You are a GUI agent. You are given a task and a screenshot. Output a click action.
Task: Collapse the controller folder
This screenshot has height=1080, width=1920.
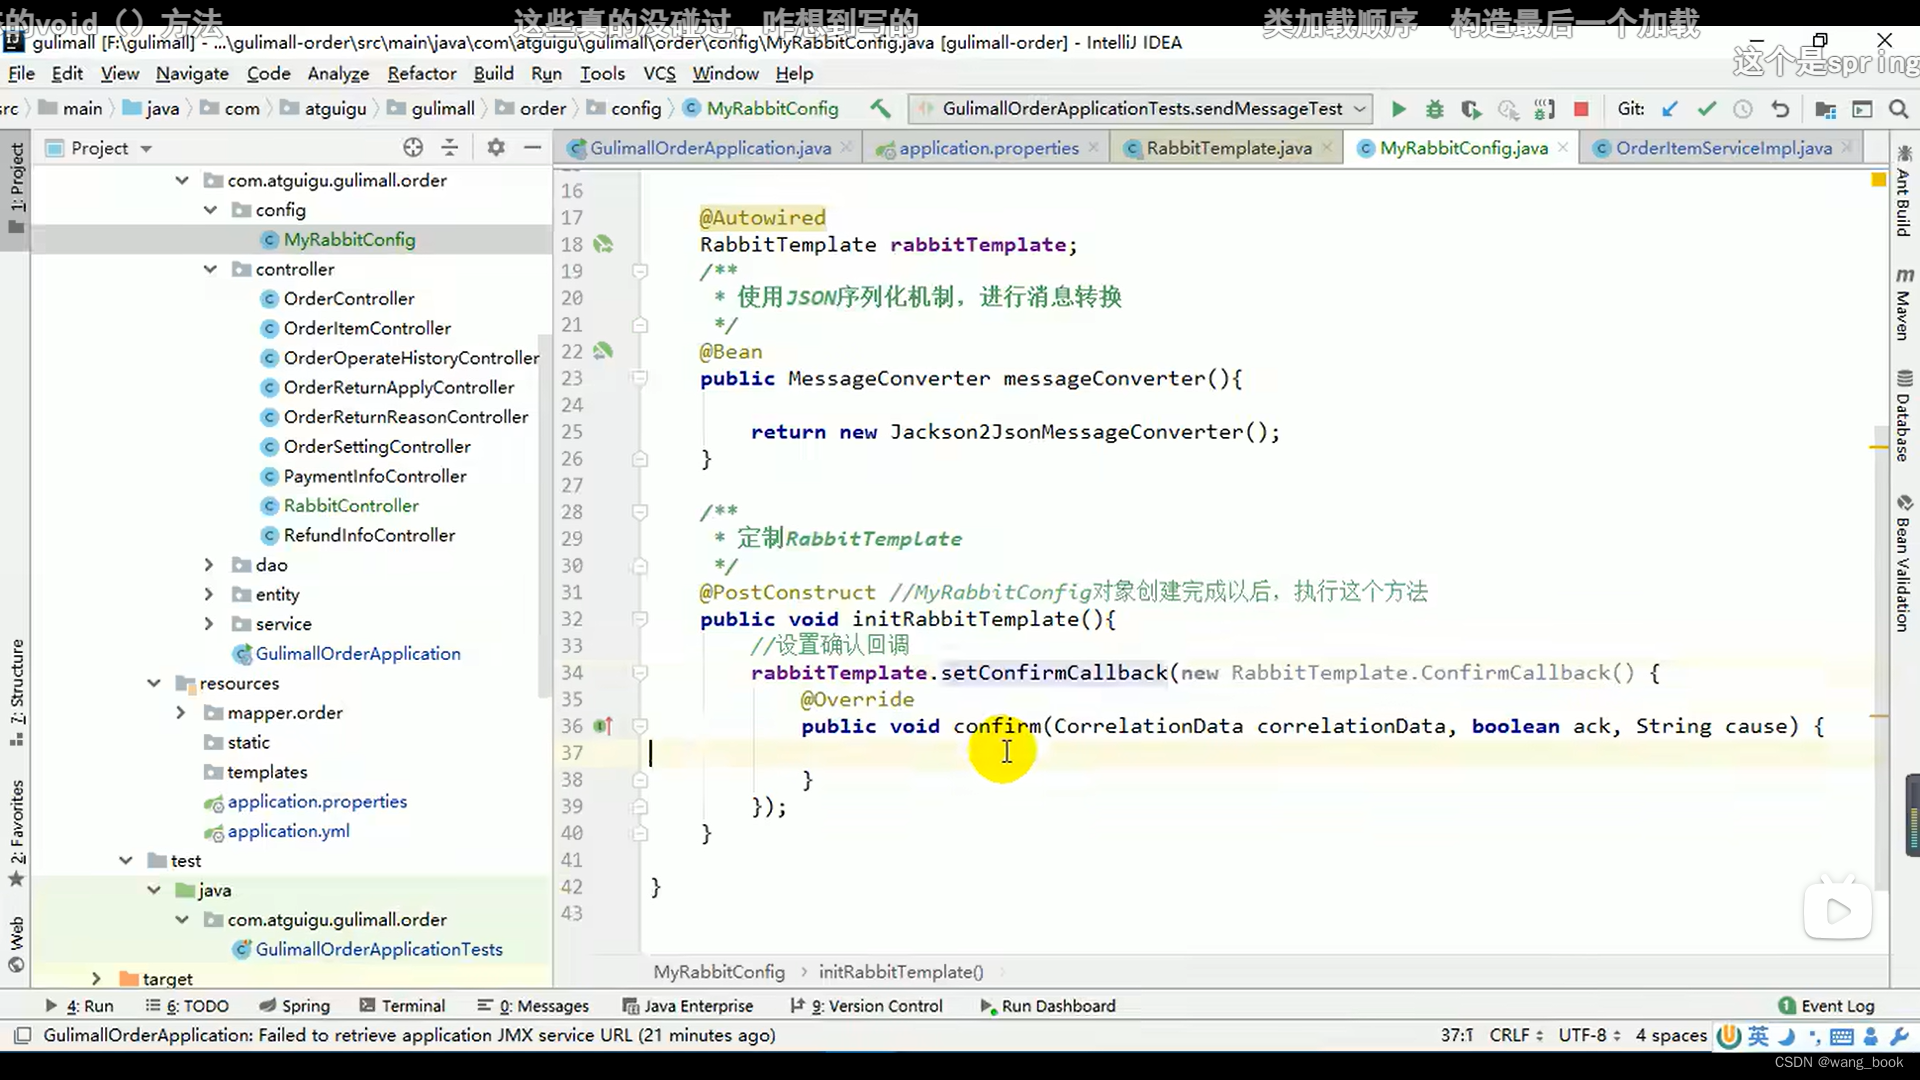pos(210,269)
